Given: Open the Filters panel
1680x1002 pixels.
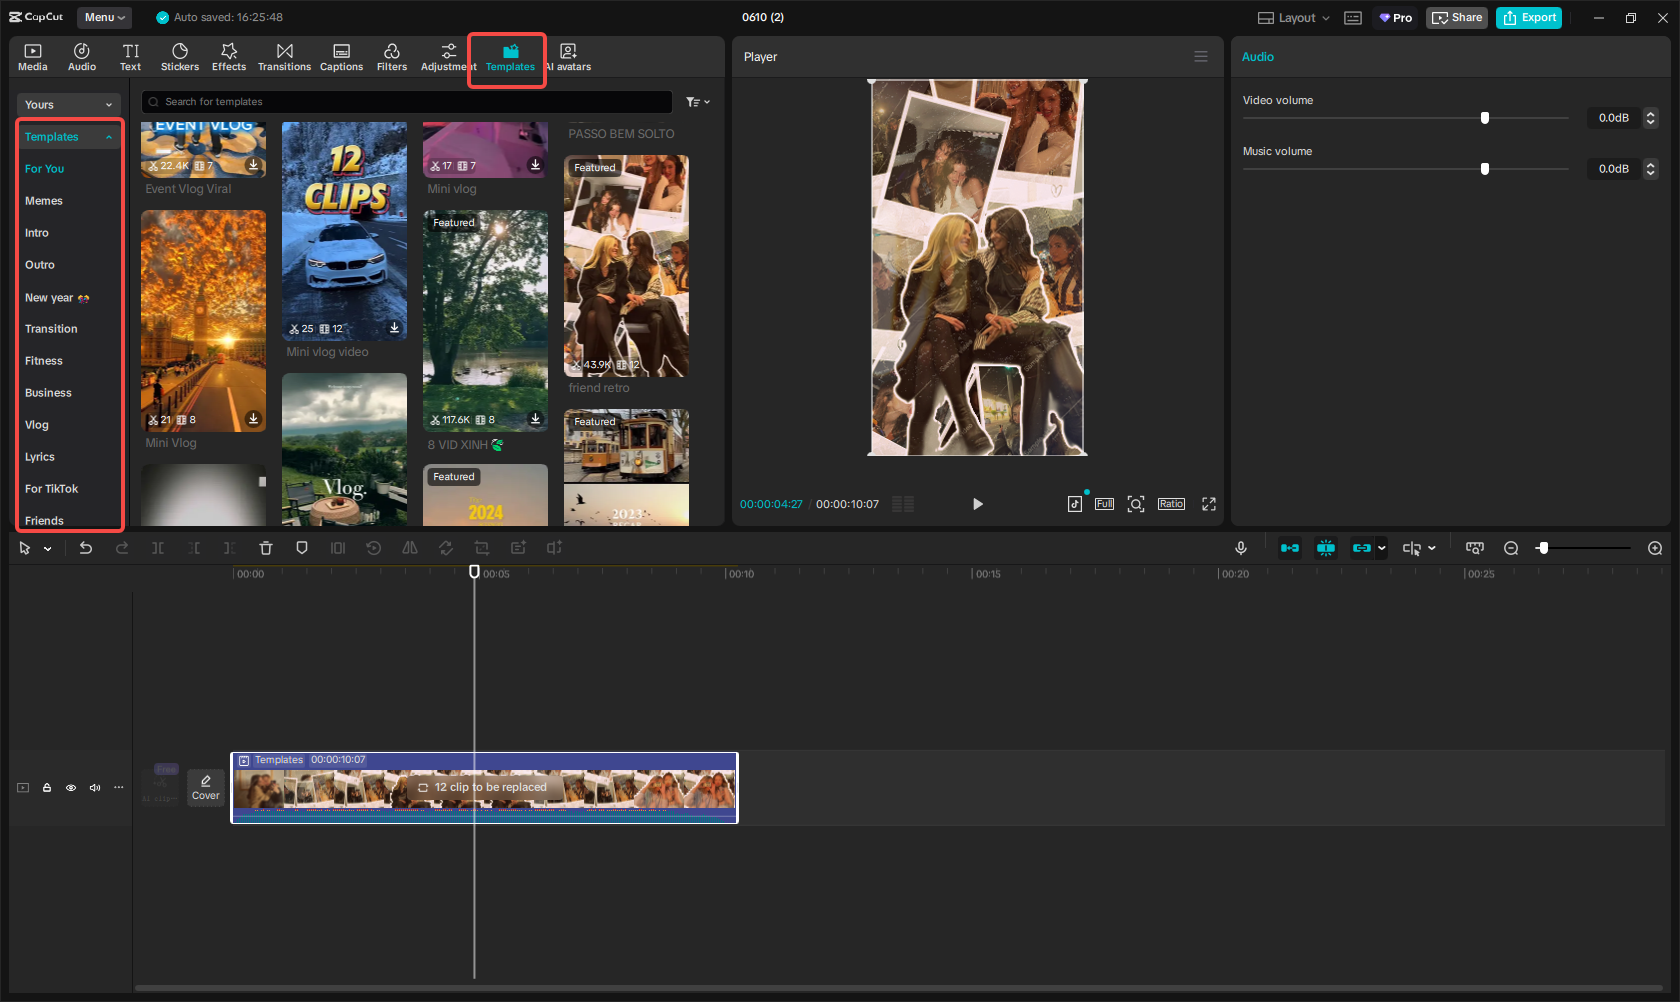Looking at the screenshot, I should [x=391, y=55].
